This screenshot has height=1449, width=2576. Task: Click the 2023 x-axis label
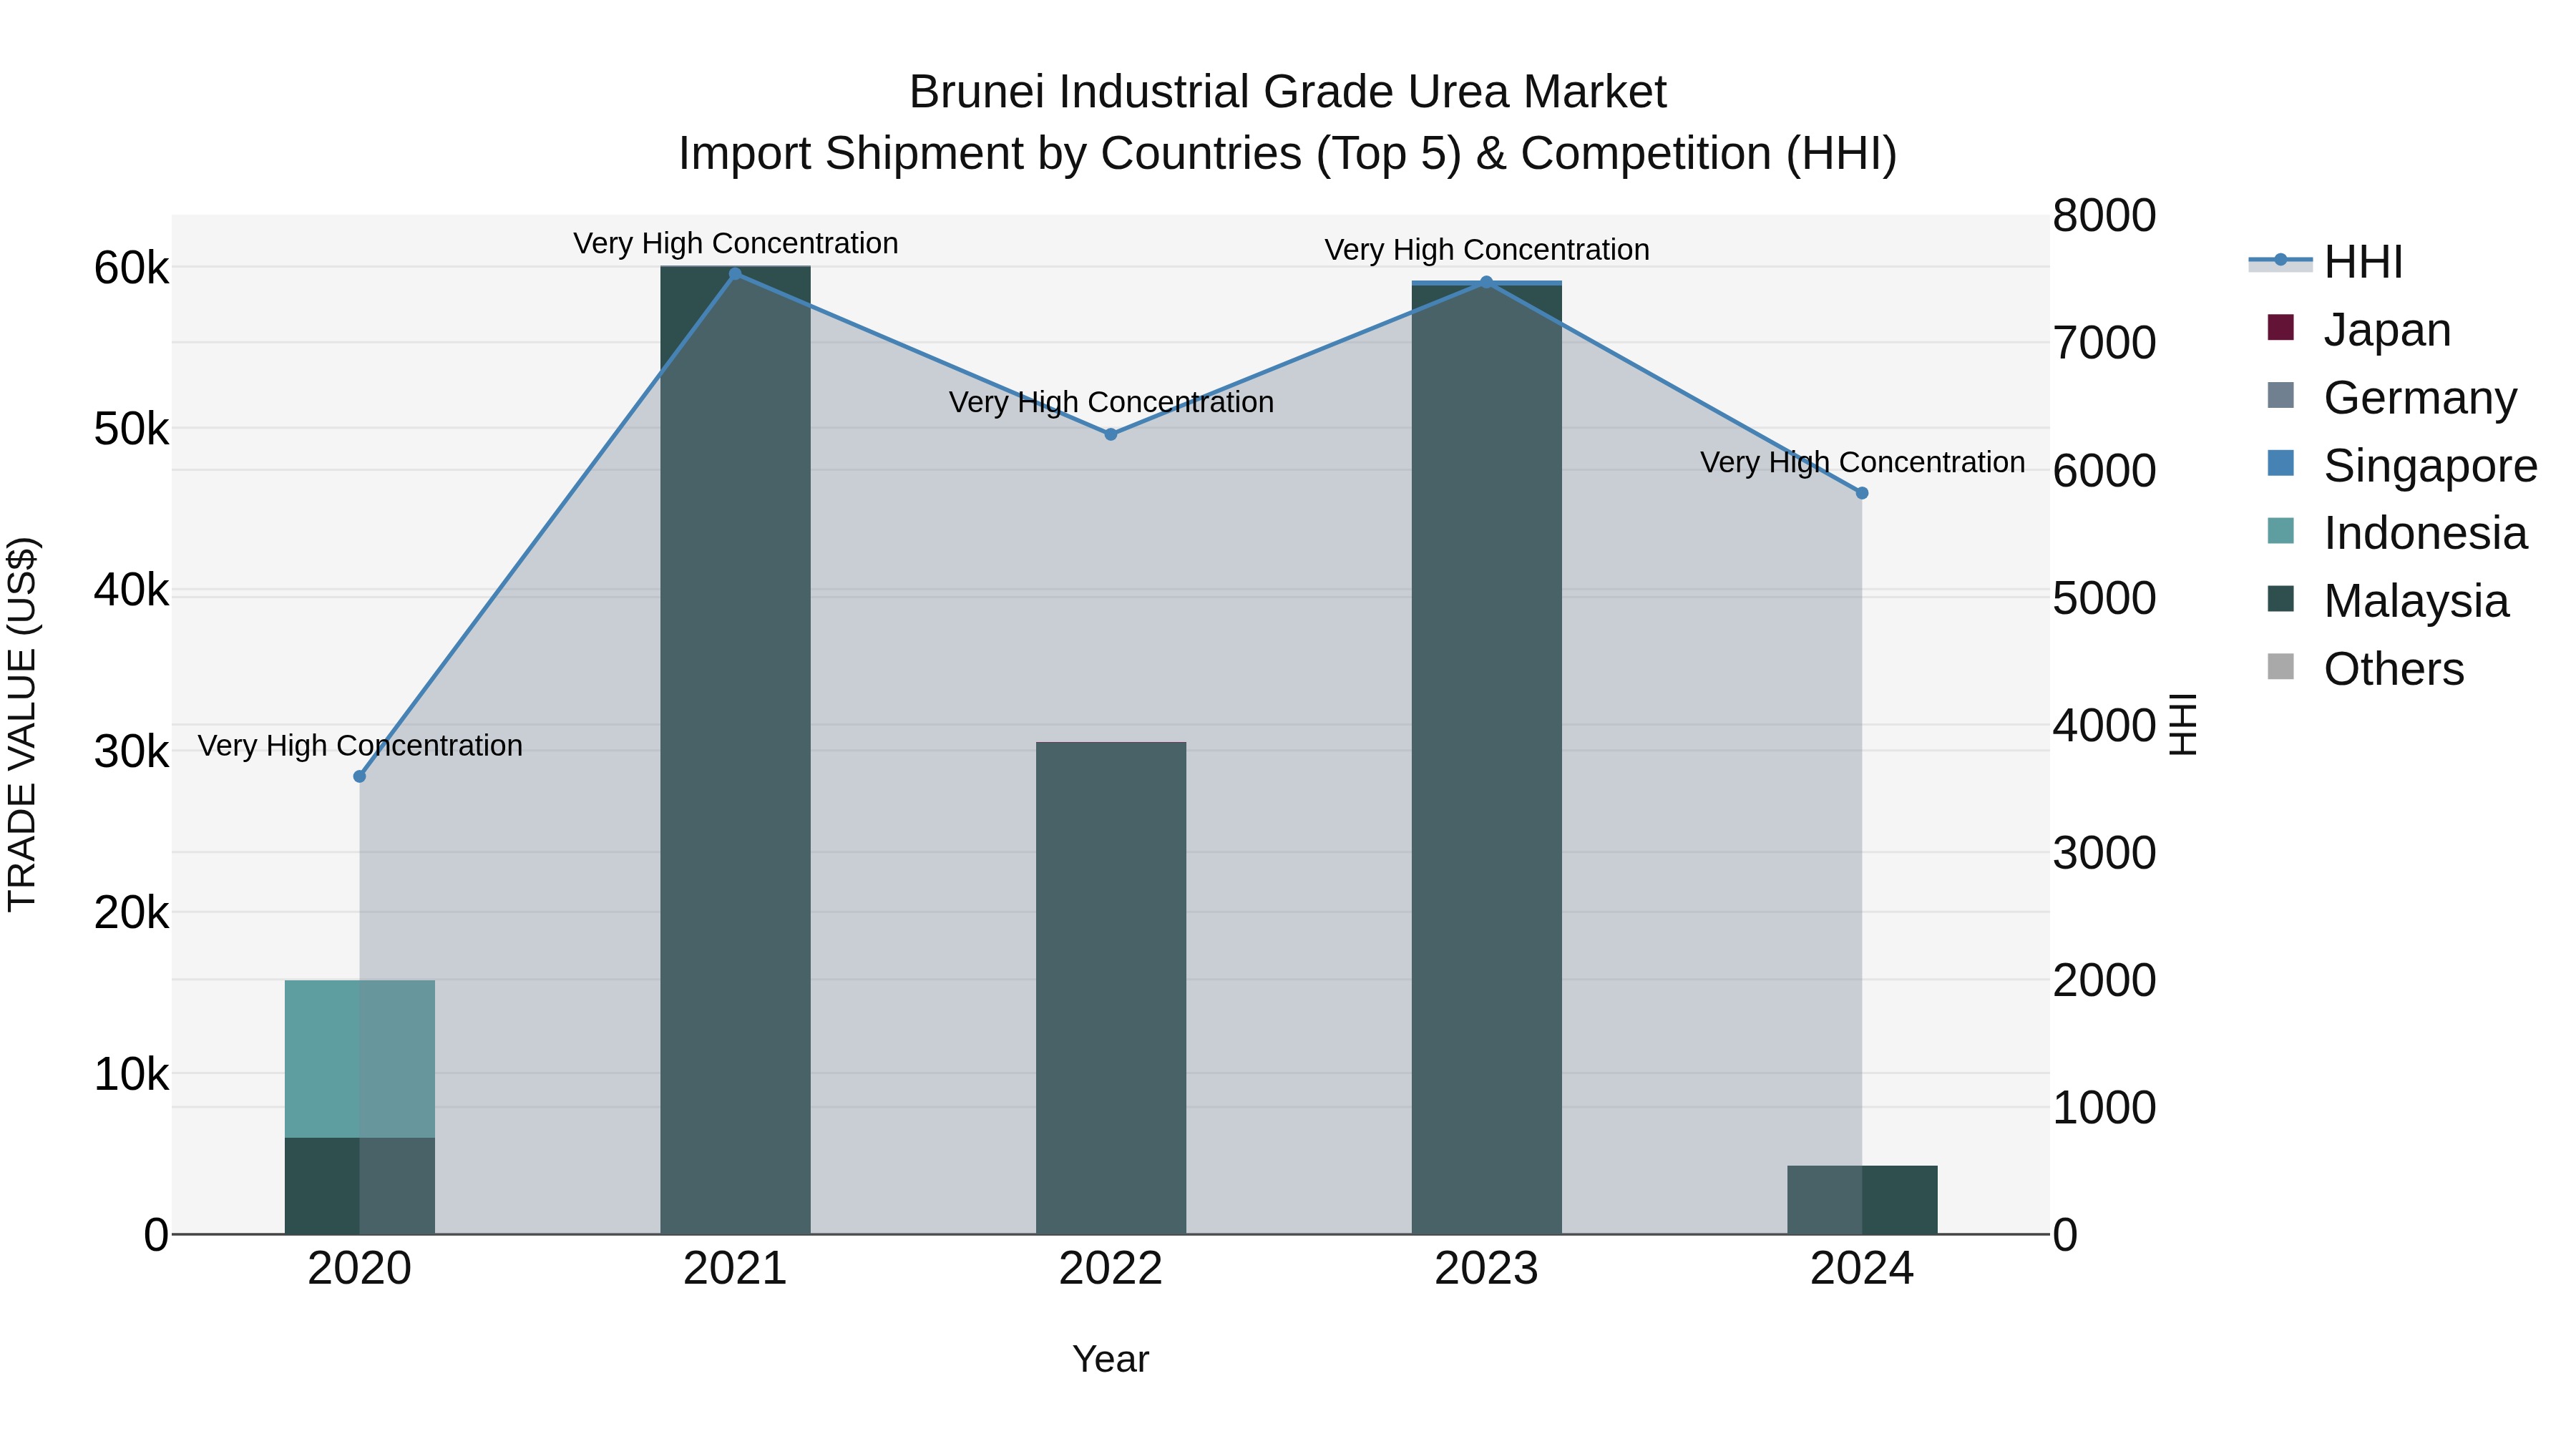1486,1269
